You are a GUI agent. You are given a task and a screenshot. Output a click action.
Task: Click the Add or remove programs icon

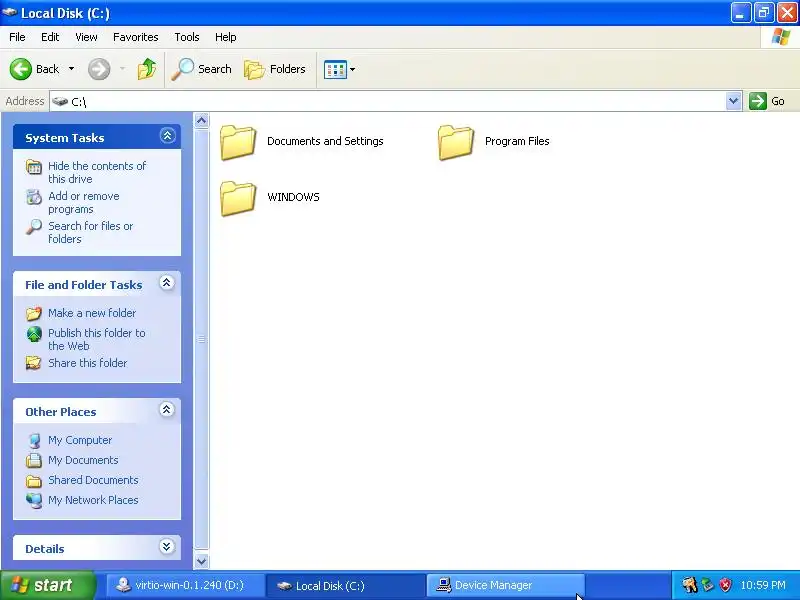point(34,197)
